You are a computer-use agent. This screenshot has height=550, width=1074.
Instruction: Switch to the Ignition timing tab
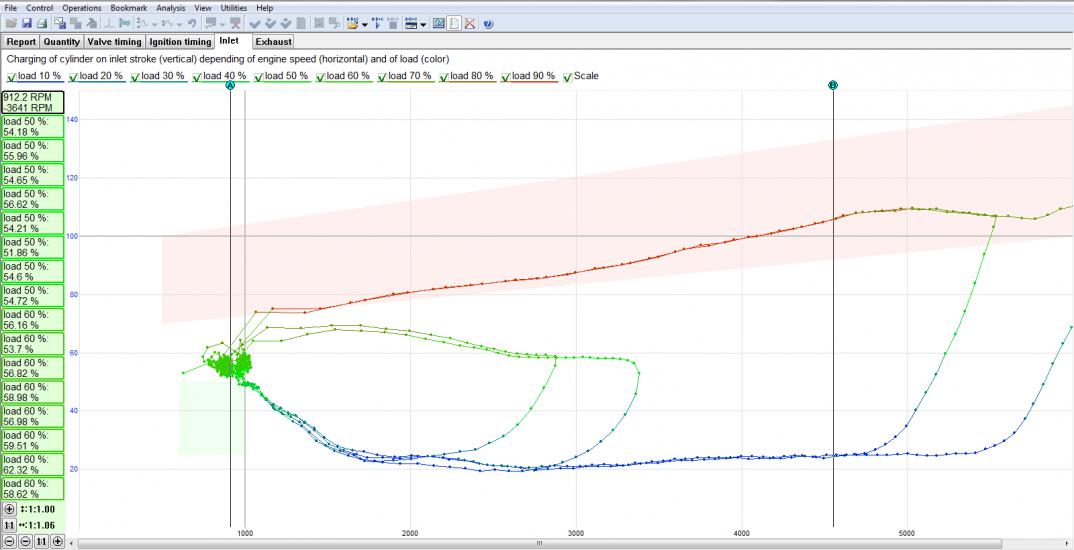point(180,42)
